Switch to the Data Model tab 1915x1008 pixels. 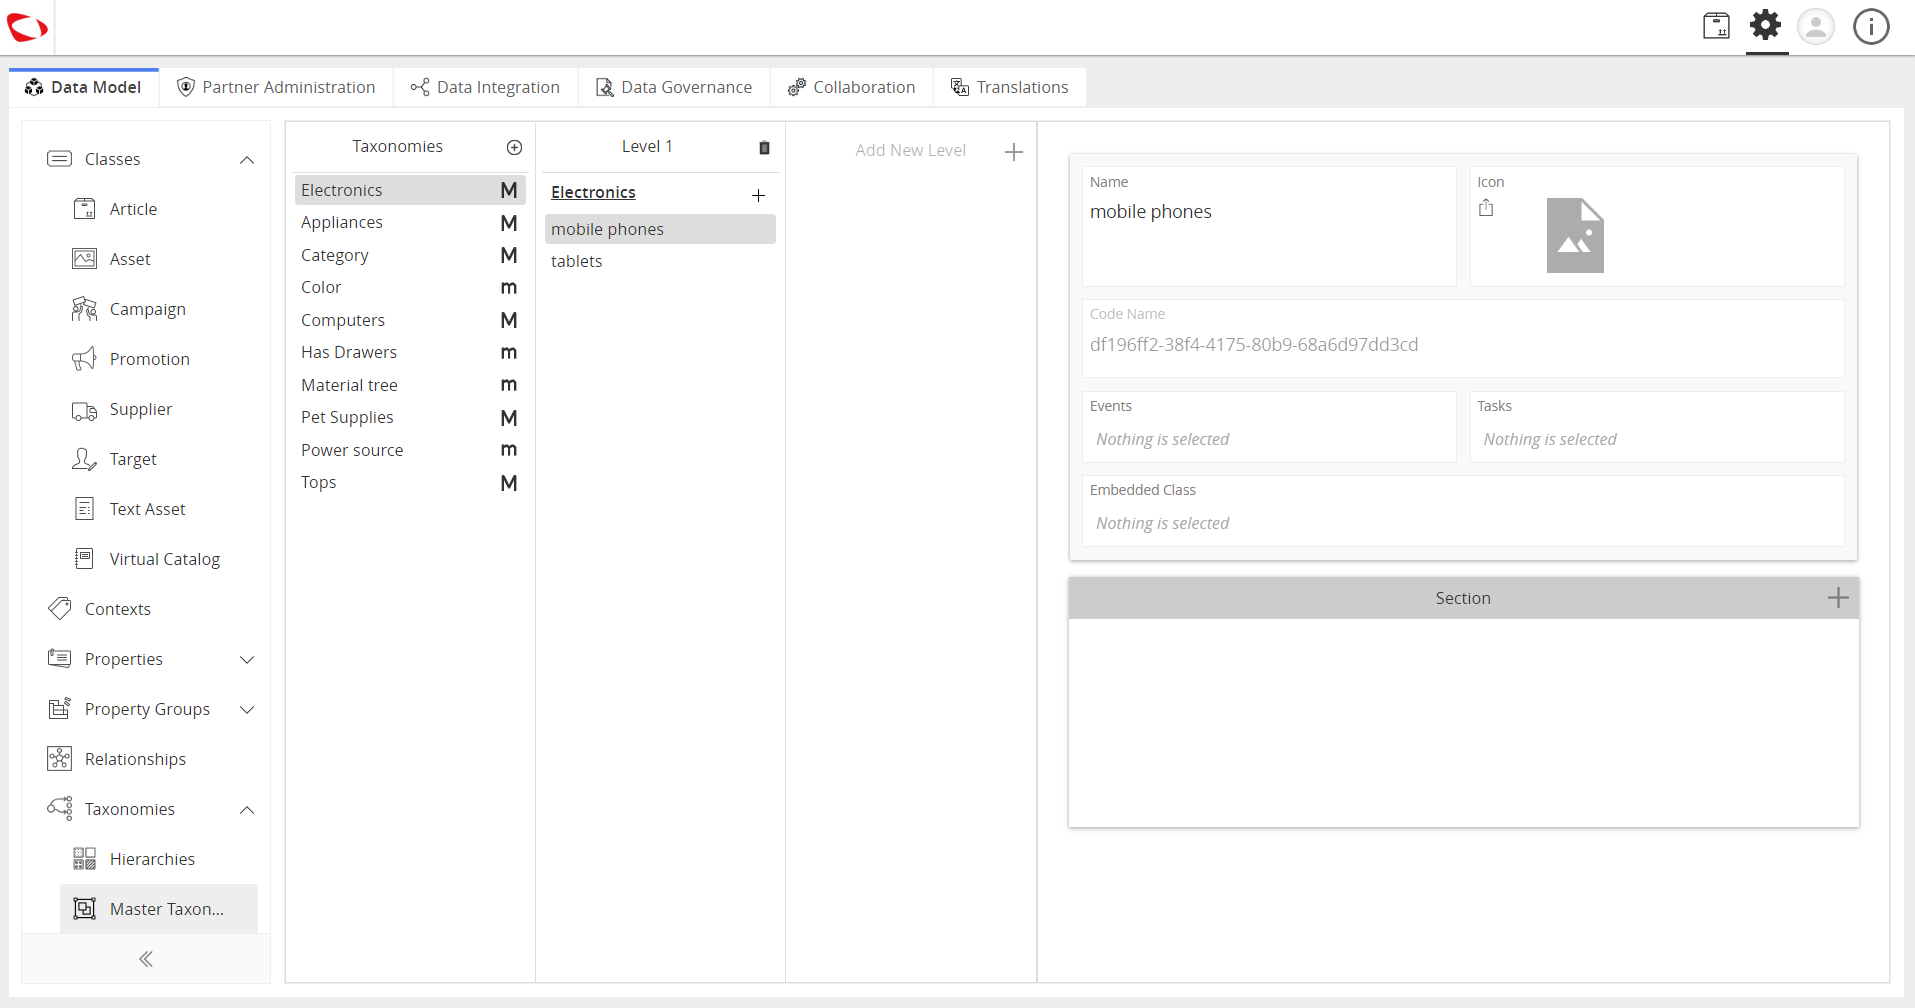[84, 88]
